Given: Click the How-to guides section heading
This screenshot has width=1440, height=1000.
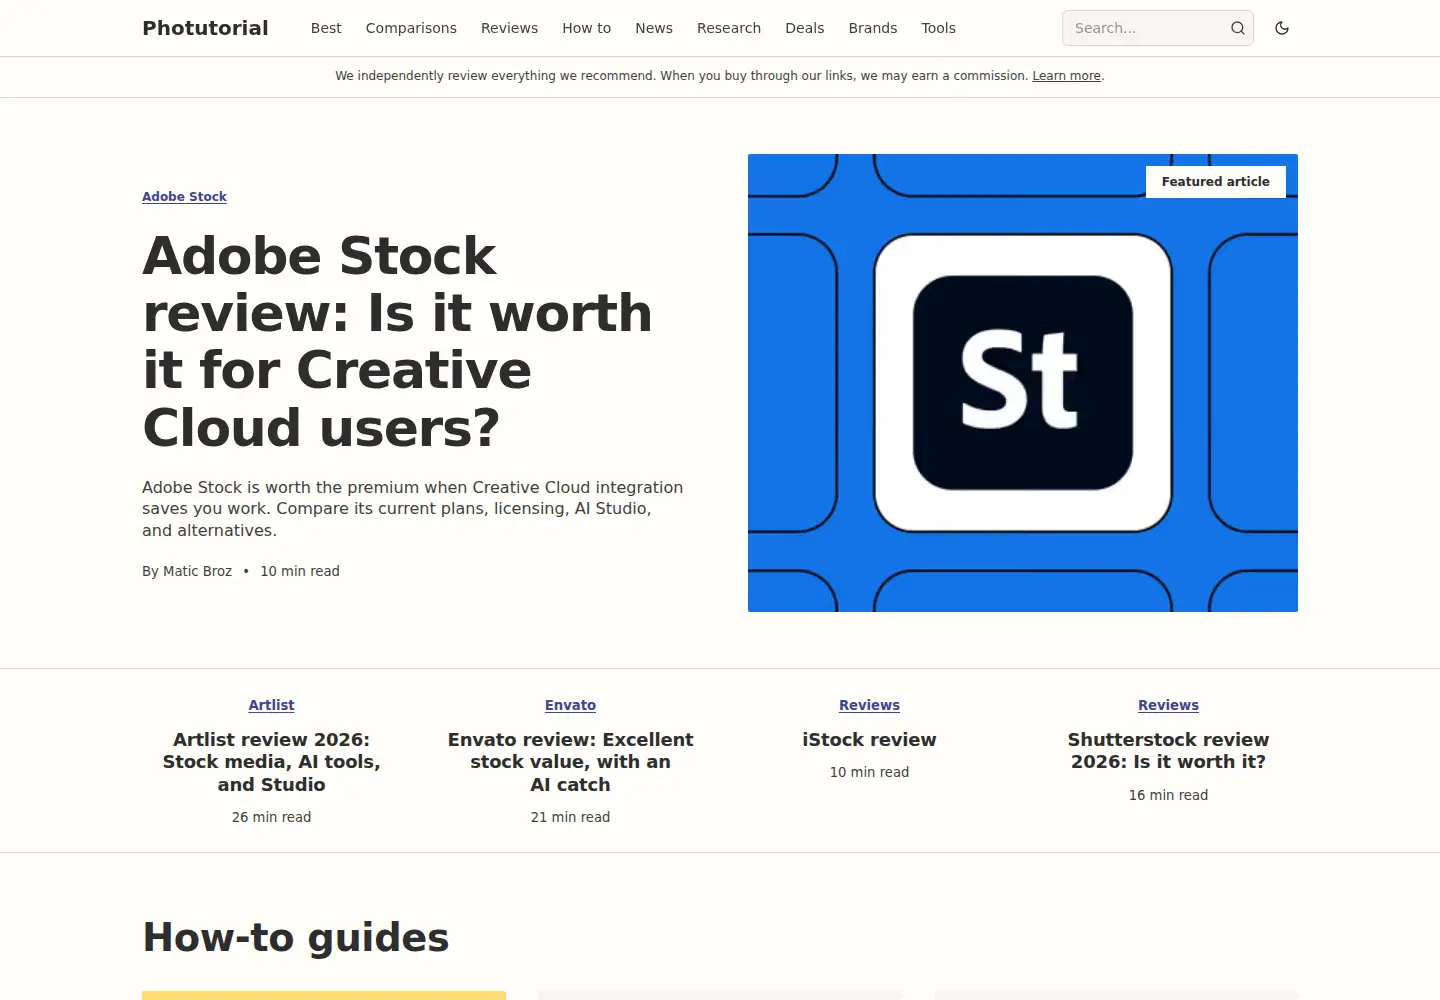Looking at the screenshot, I should [x=296, y=938].
